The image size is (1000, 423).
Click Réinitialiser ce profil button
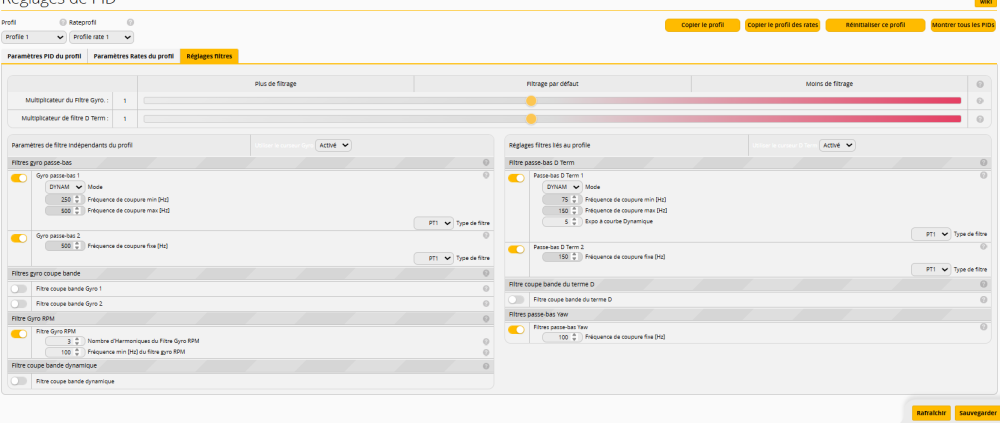point(875,25)
